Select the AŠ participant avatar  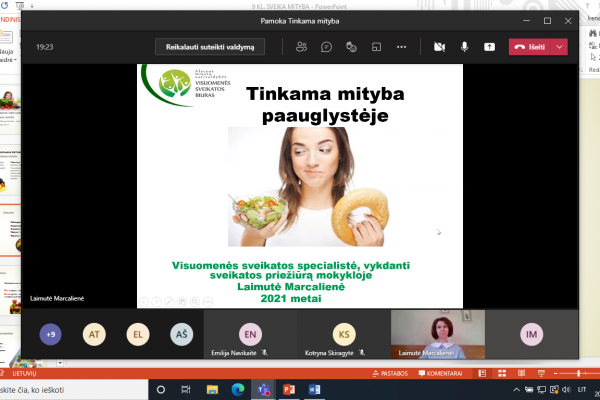[181, 334]
